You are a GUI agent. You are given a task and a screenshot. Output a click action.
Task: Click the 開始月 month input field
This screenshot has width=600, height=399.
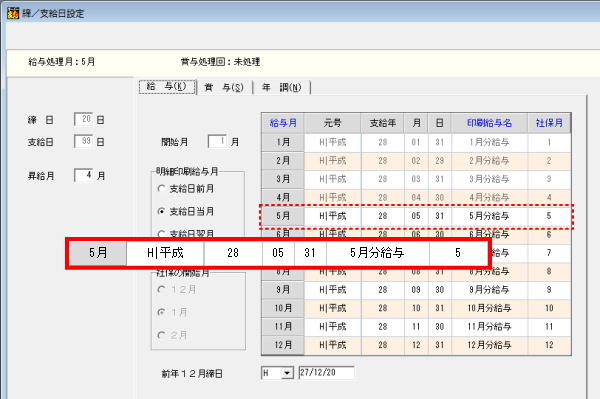click(x=217, y=142)
